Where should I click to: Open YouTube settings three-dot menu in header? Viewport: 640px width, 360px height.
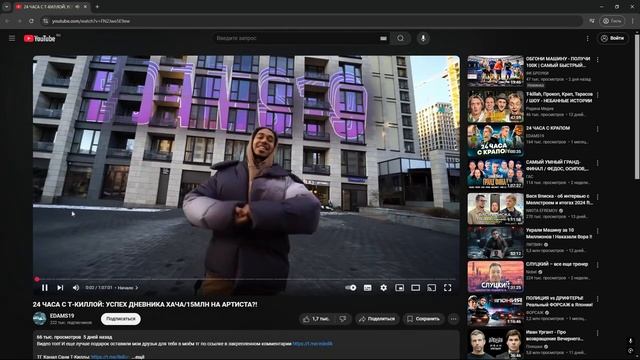pyautogui.click(x=587, y=38)
